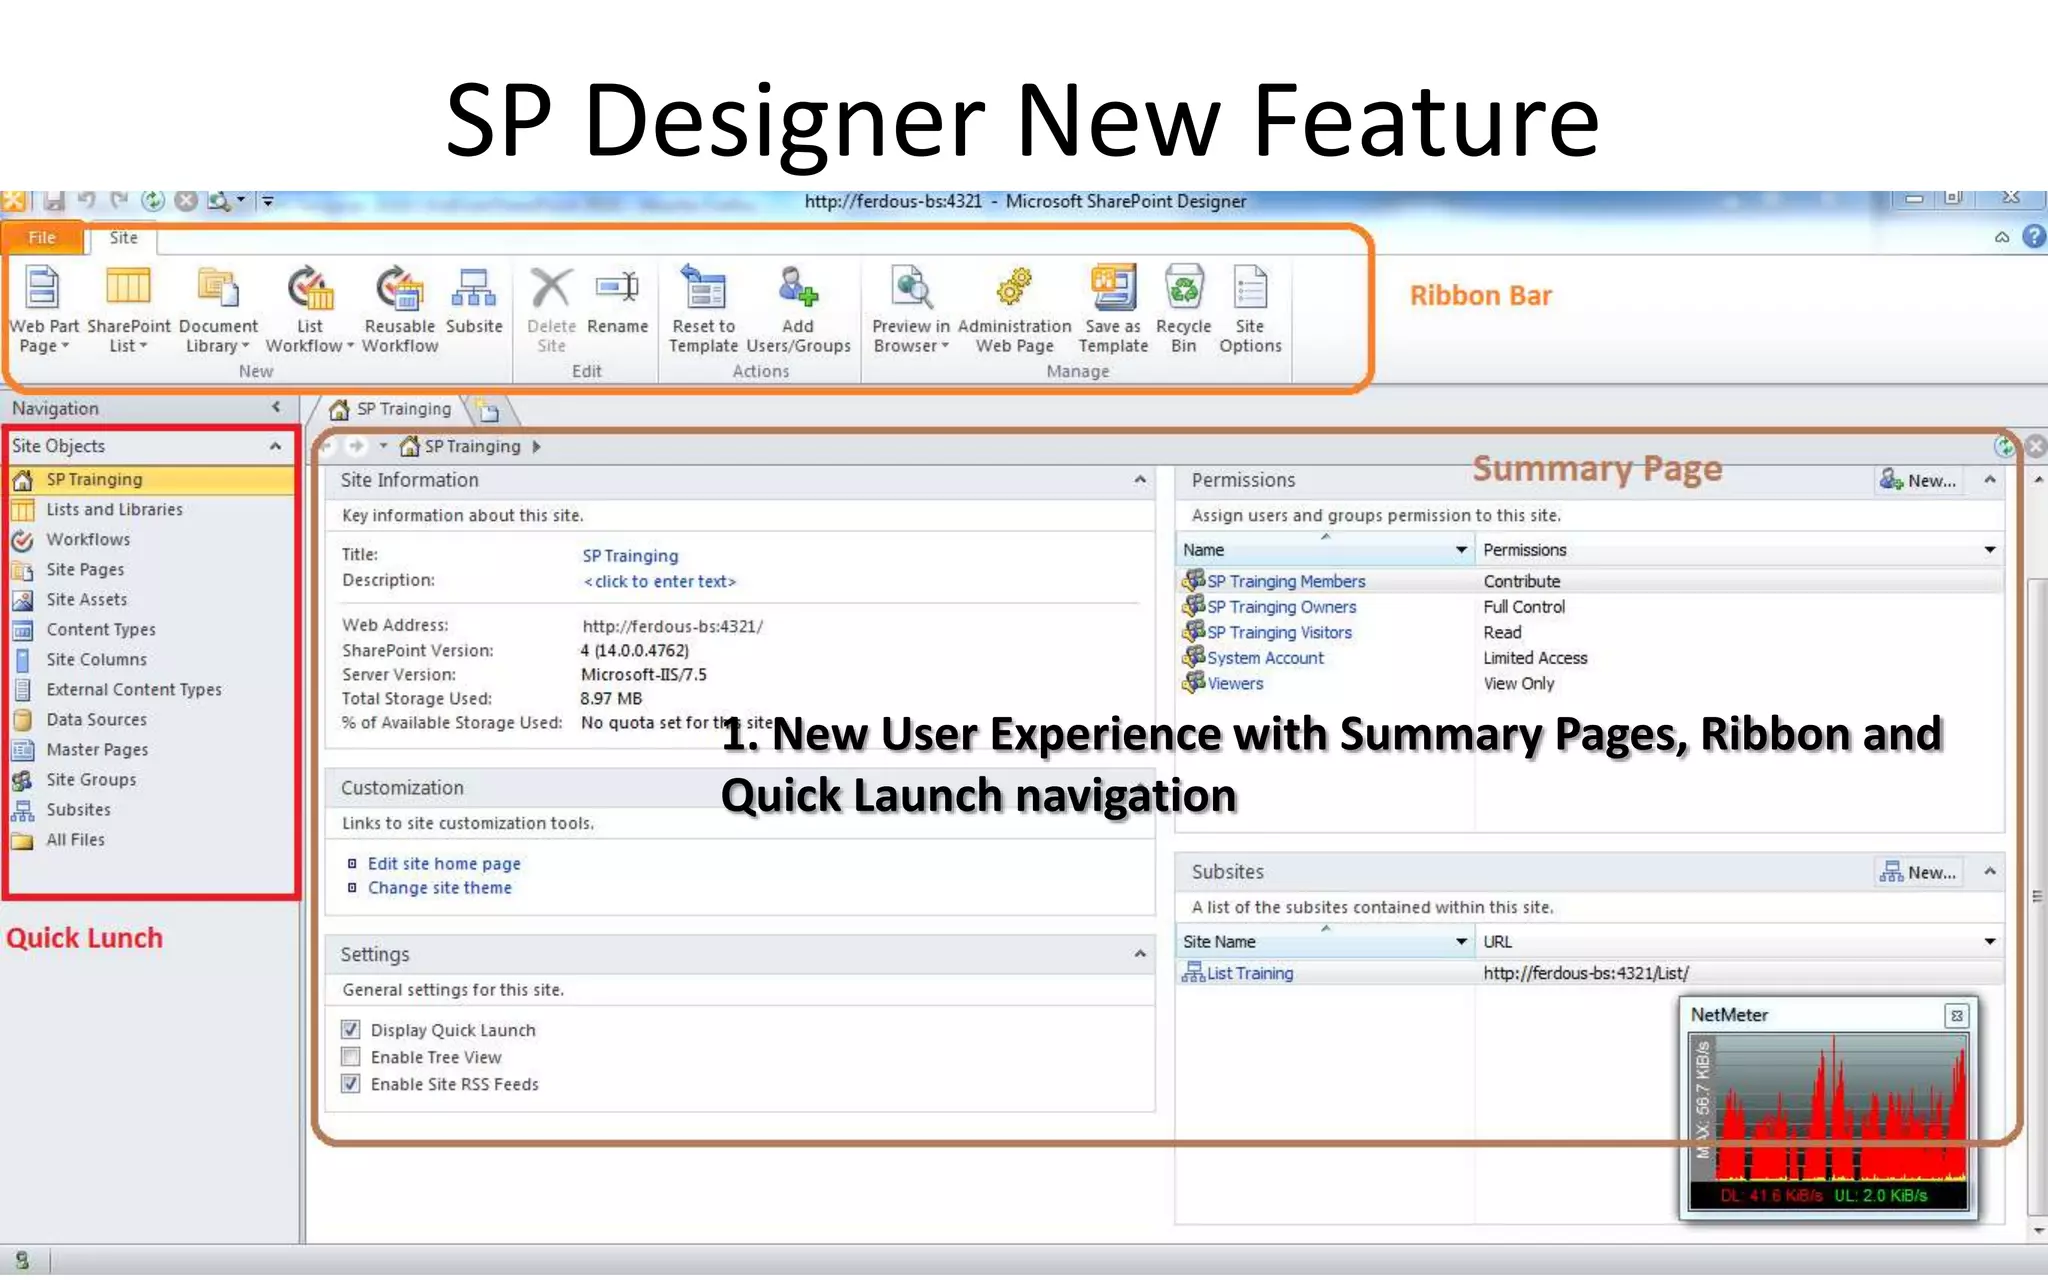2048x1280 pixels.
Task: Go to the Lists and Libraries node
Action: click(x=114, y=510)
